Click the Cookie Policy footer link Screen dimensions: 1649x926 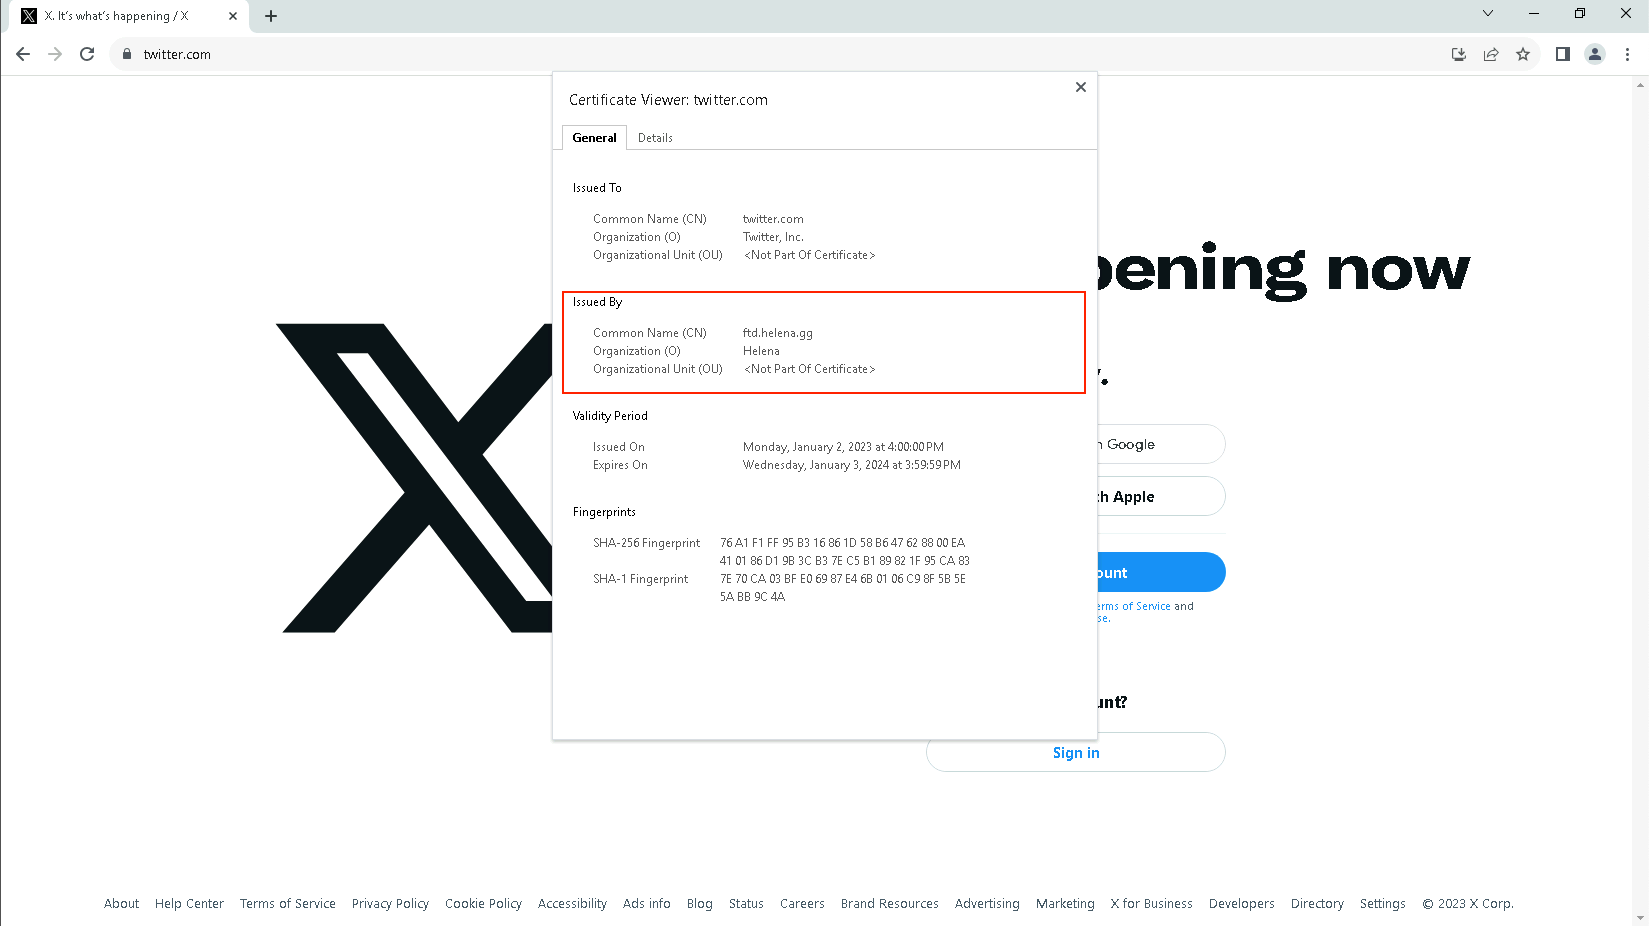coord(483,904)
